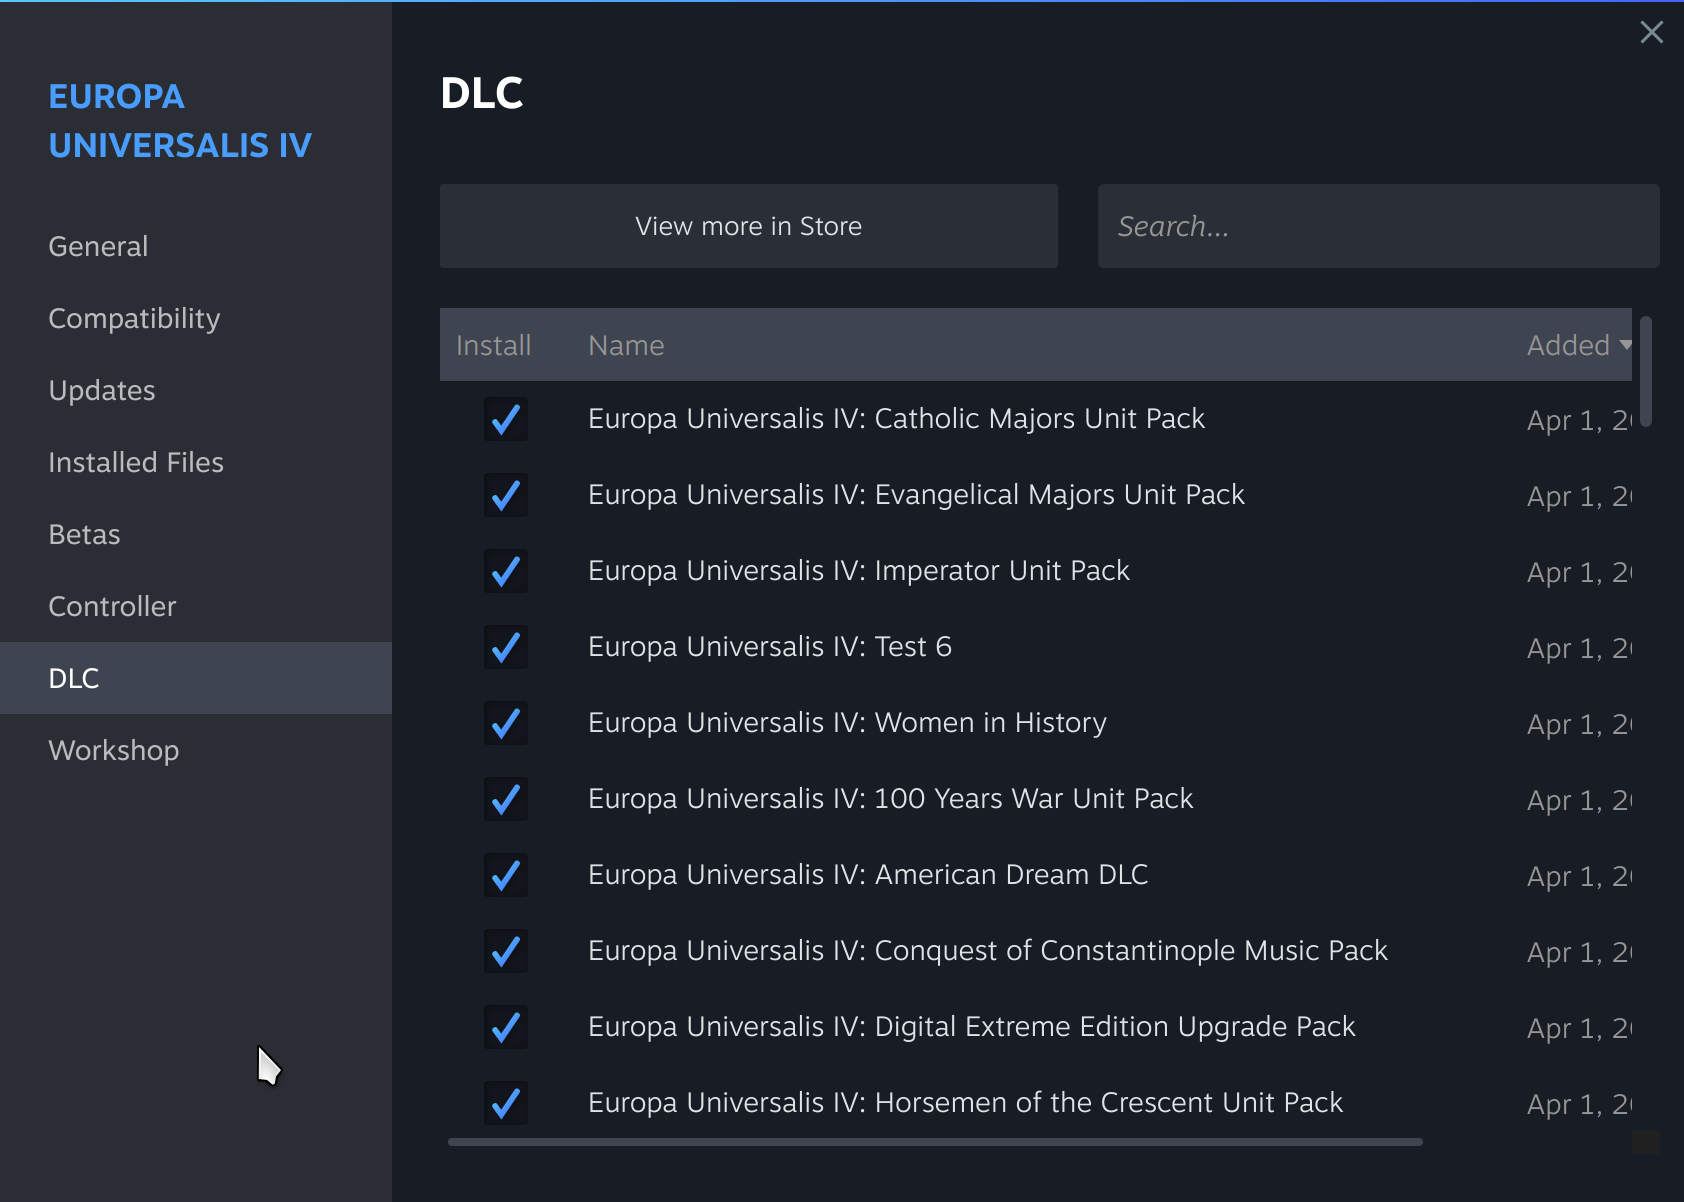This screenshot has width=1684, height=1202.
Task: Toggle Horsemen of the Crescent Unit Pack checkbox
Action: (x=506, y=1103)
